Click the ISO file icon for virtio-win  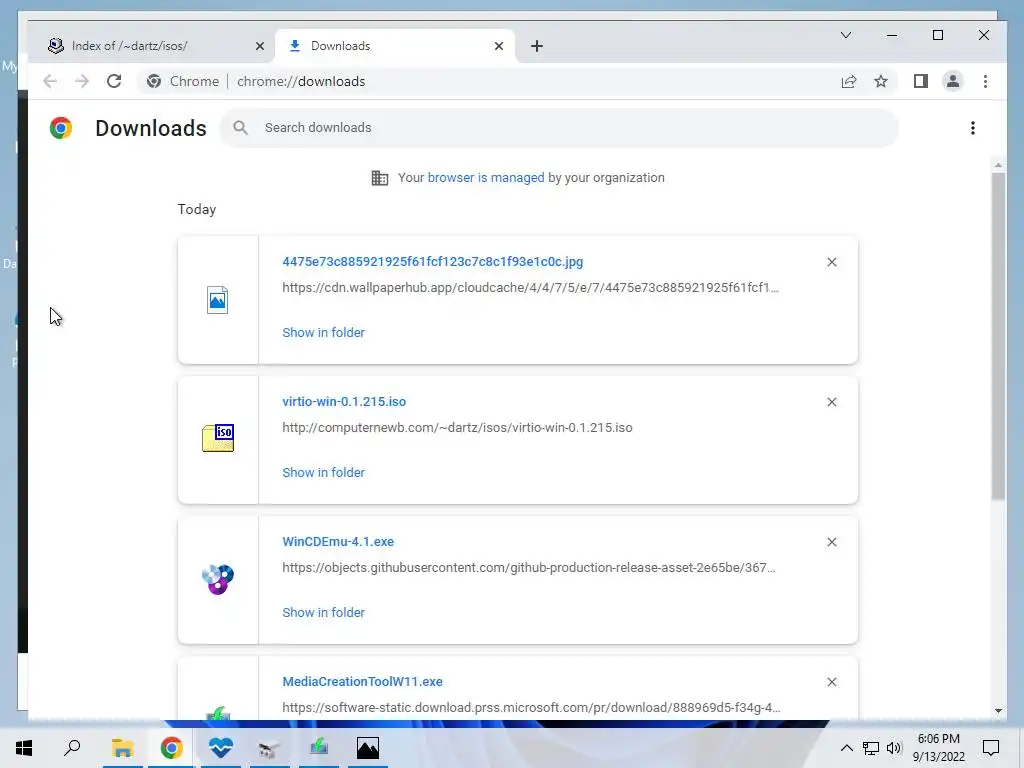pos(218,438)
